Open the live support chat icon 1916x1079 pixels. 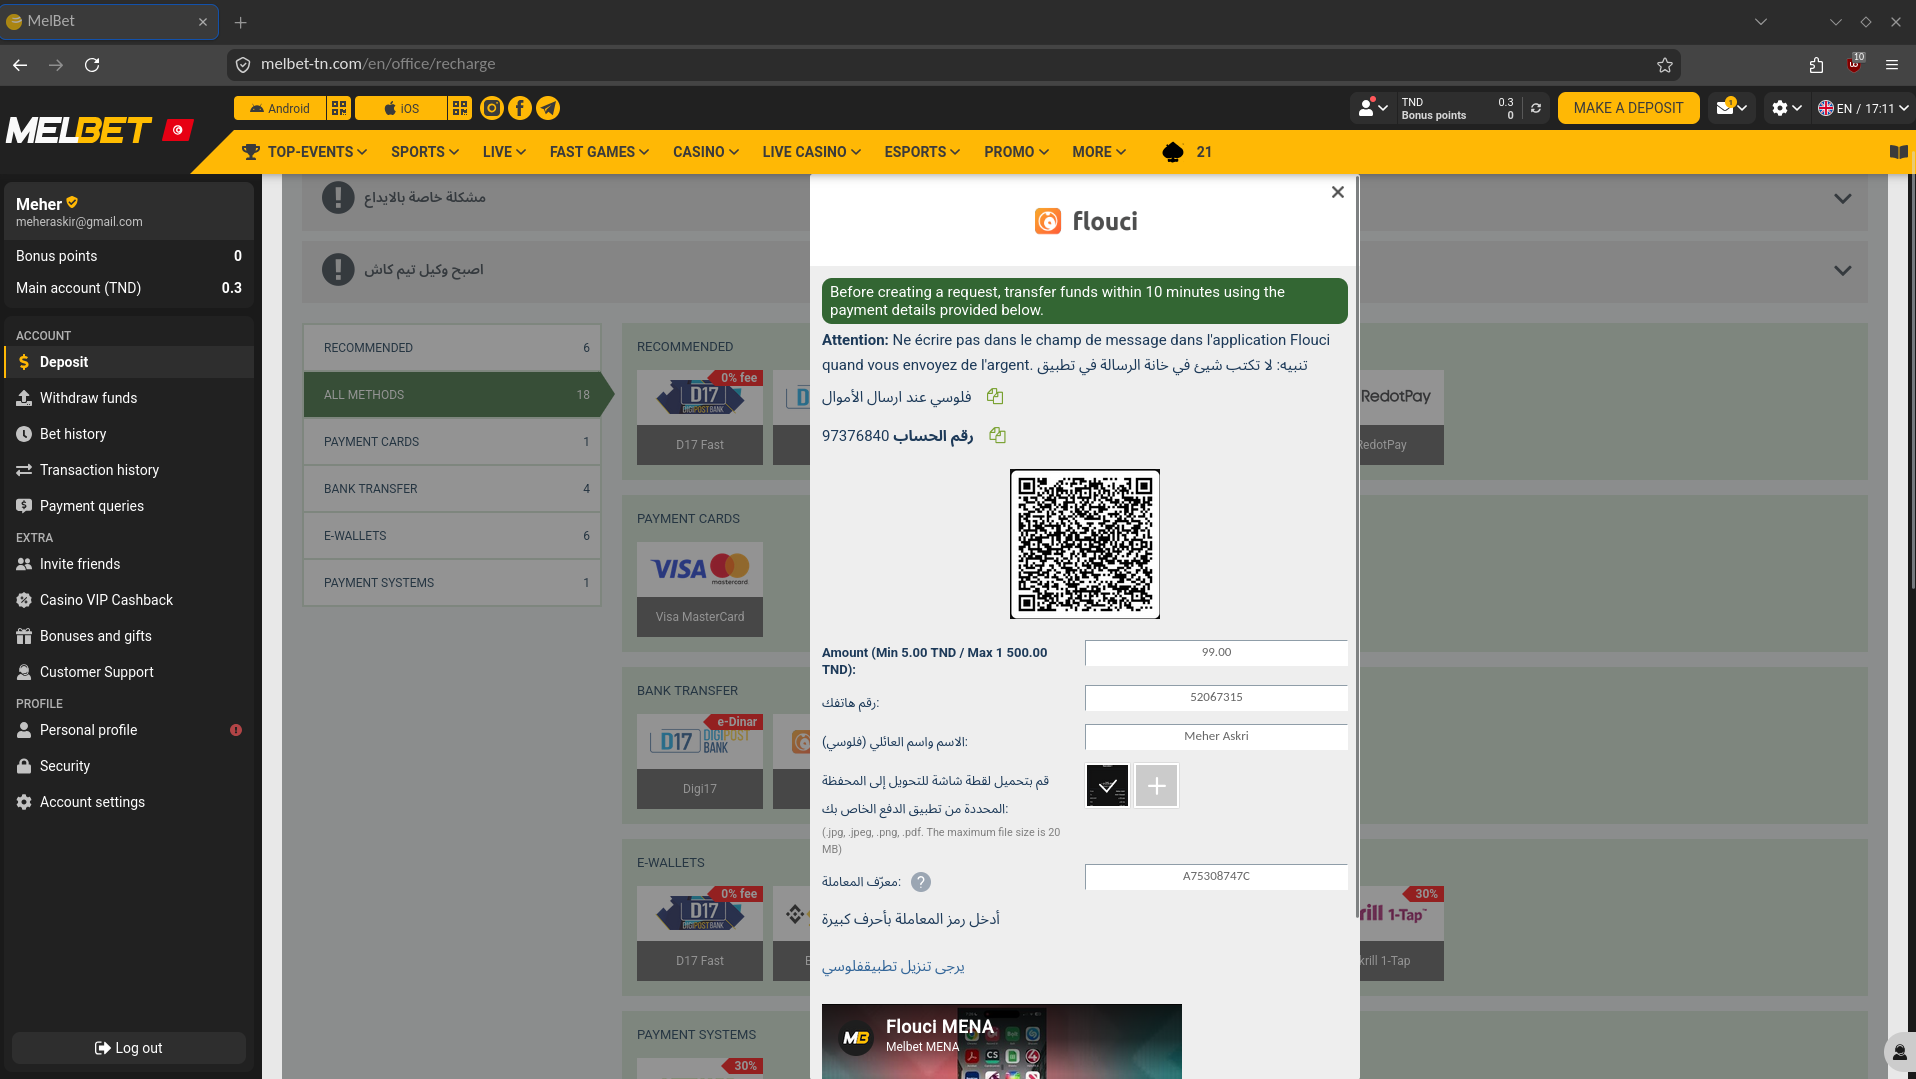click(x=1899, y=1052)
